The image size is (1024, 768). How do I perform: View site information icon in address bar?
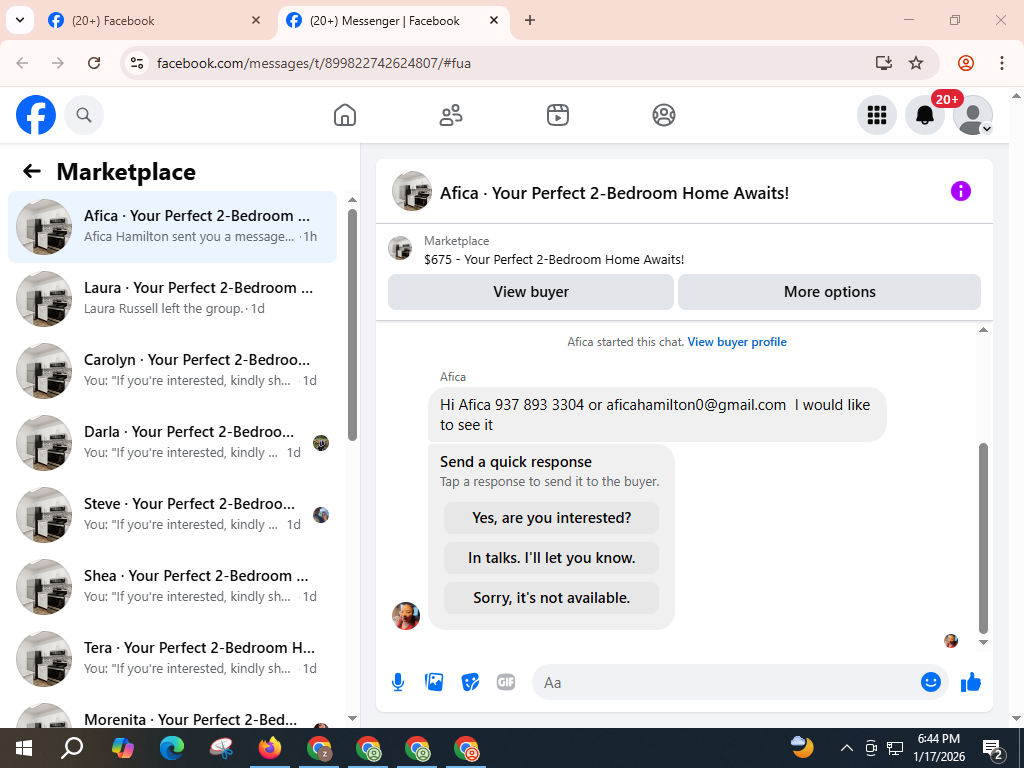(136, 63)
